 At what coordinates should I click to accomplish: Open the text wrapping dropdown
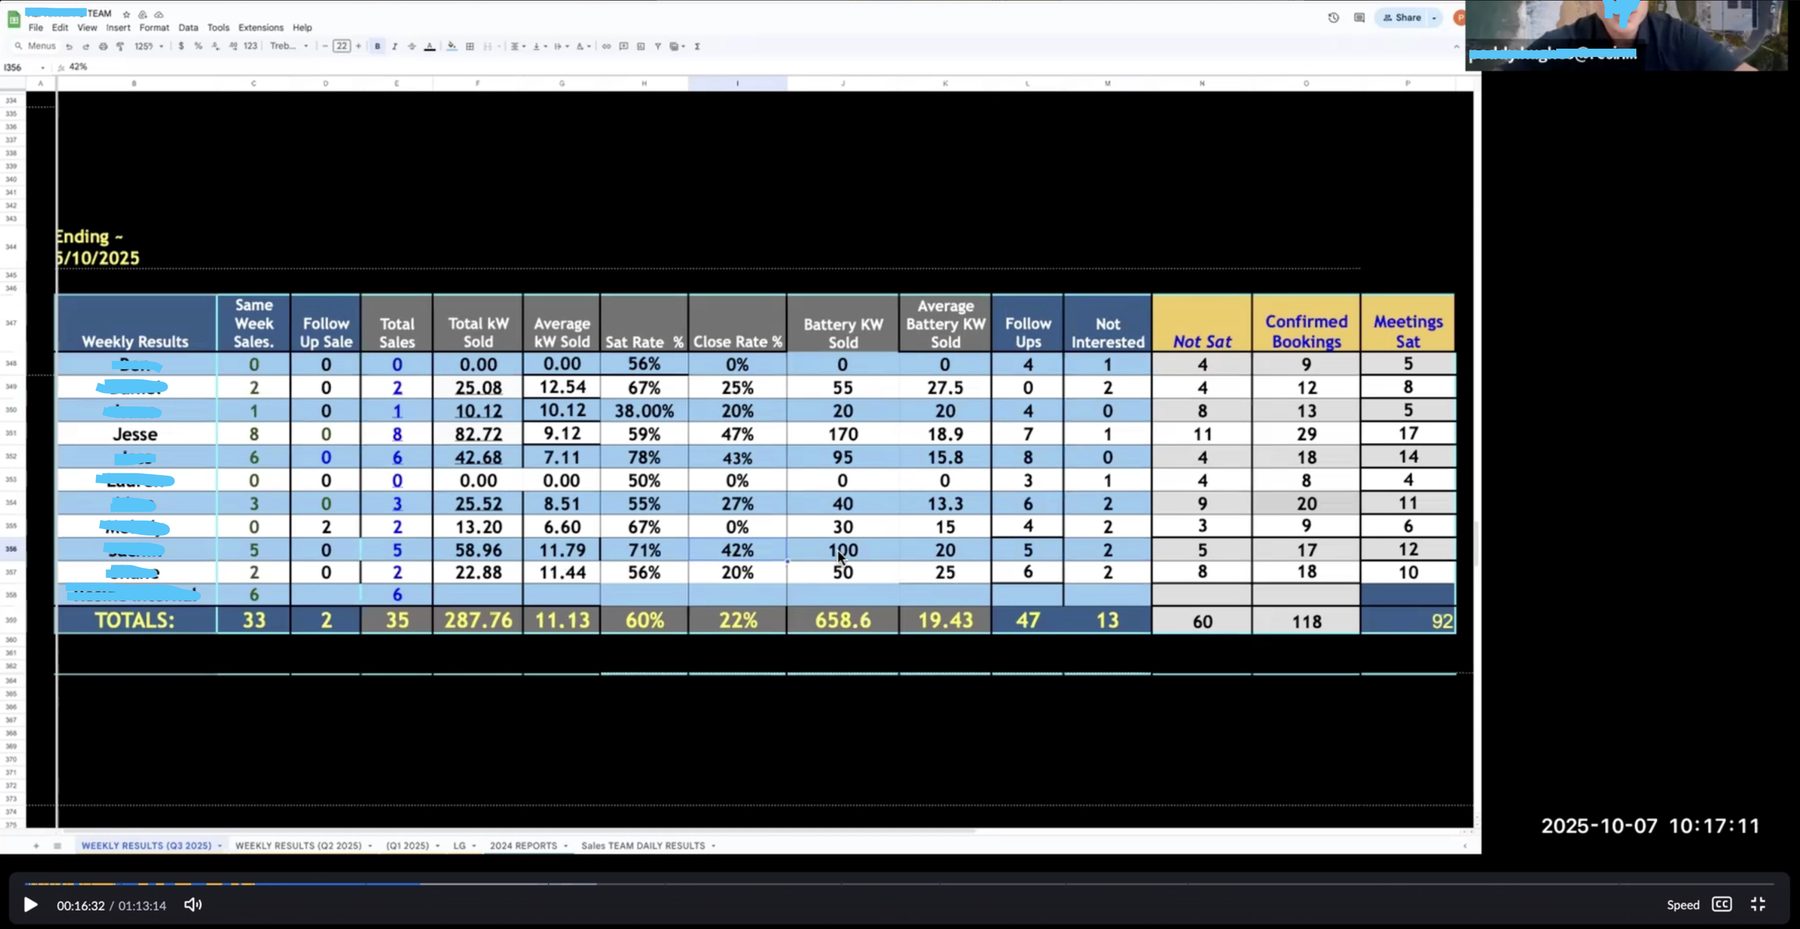561,46
